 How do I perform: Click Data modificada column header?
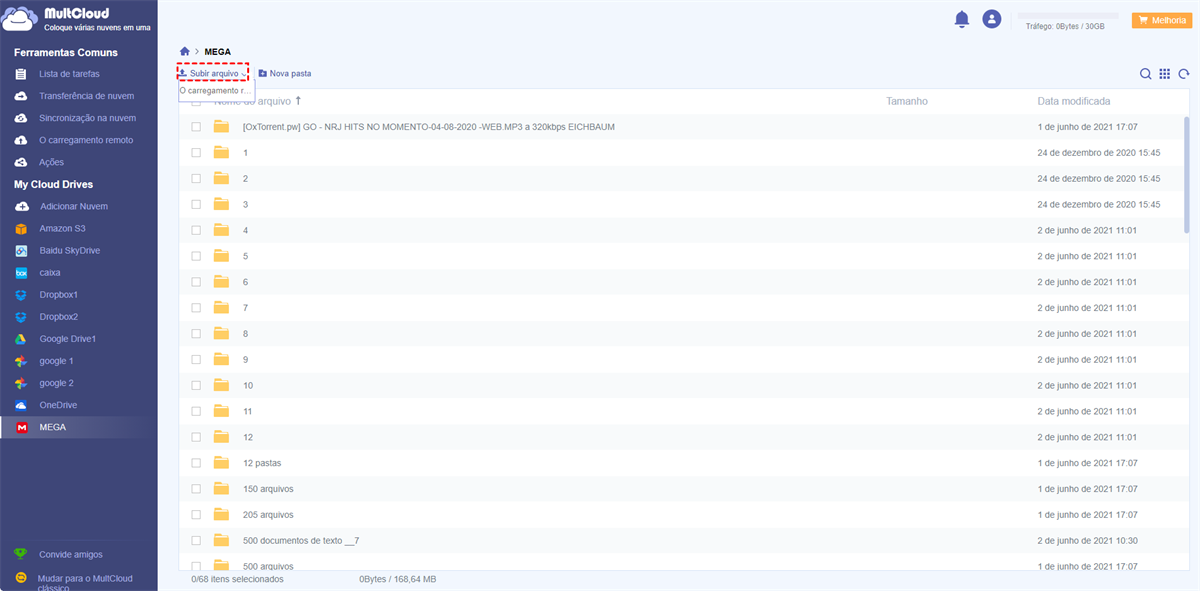tap(1074, 101)
